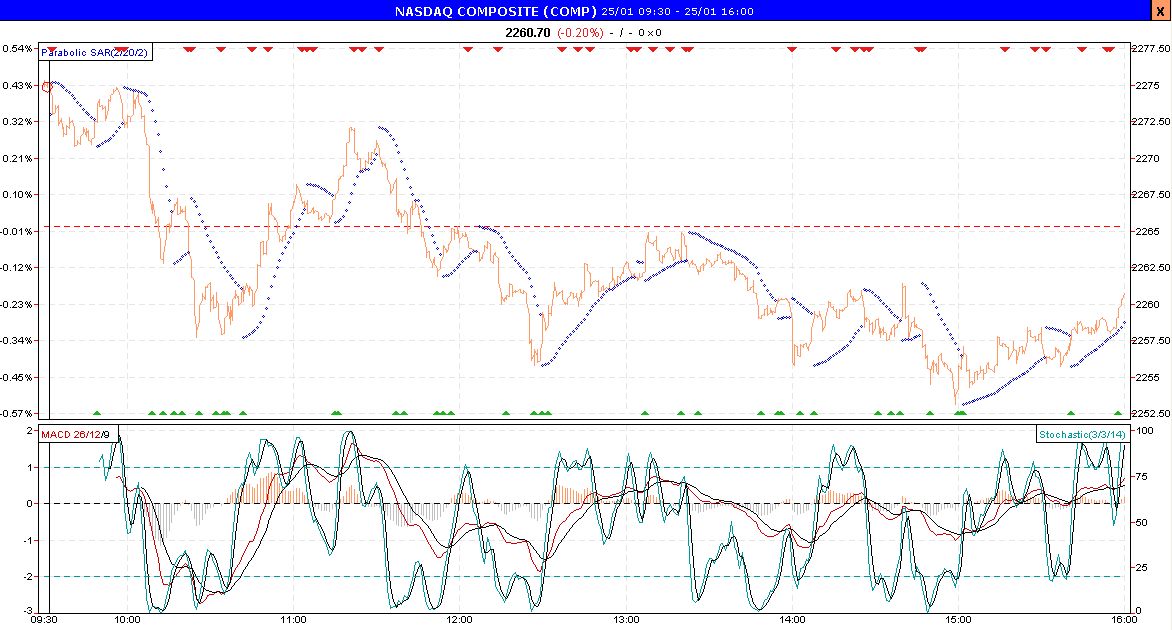Image resolution: width=1172 pixels, height=630 pixels.
Task: Click the Parabolic SAR(2/20/2) indicator label
Action: coord(93,53)
